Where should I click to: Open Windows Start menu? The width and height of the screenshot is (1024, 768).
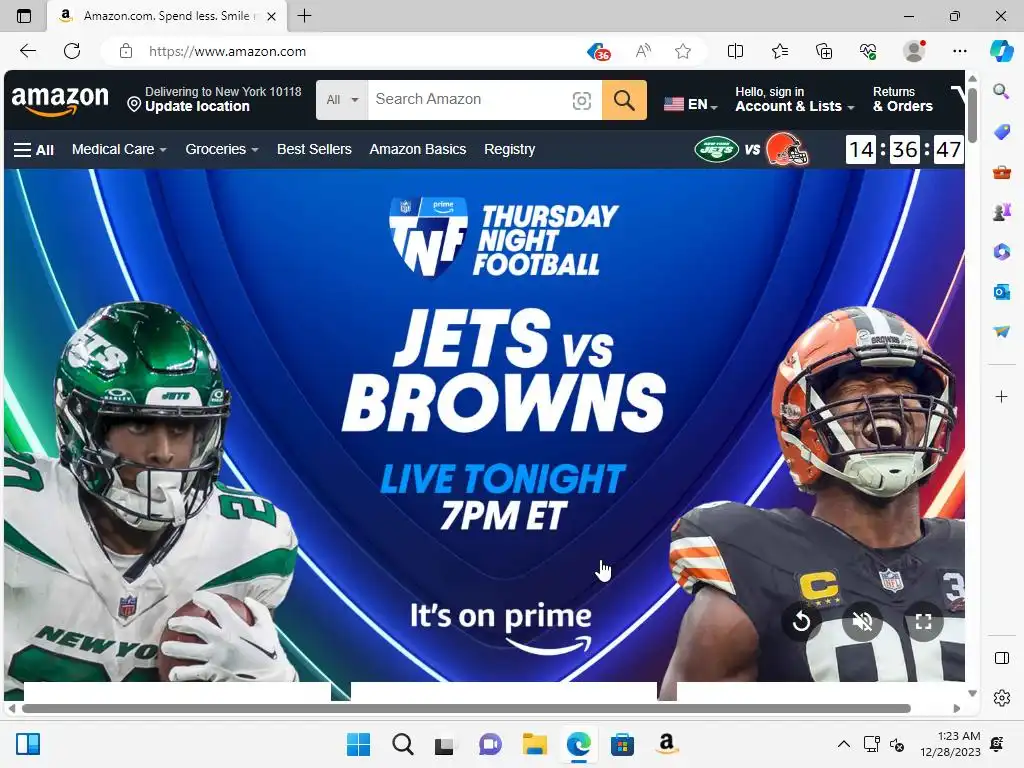tap(358, 744)
